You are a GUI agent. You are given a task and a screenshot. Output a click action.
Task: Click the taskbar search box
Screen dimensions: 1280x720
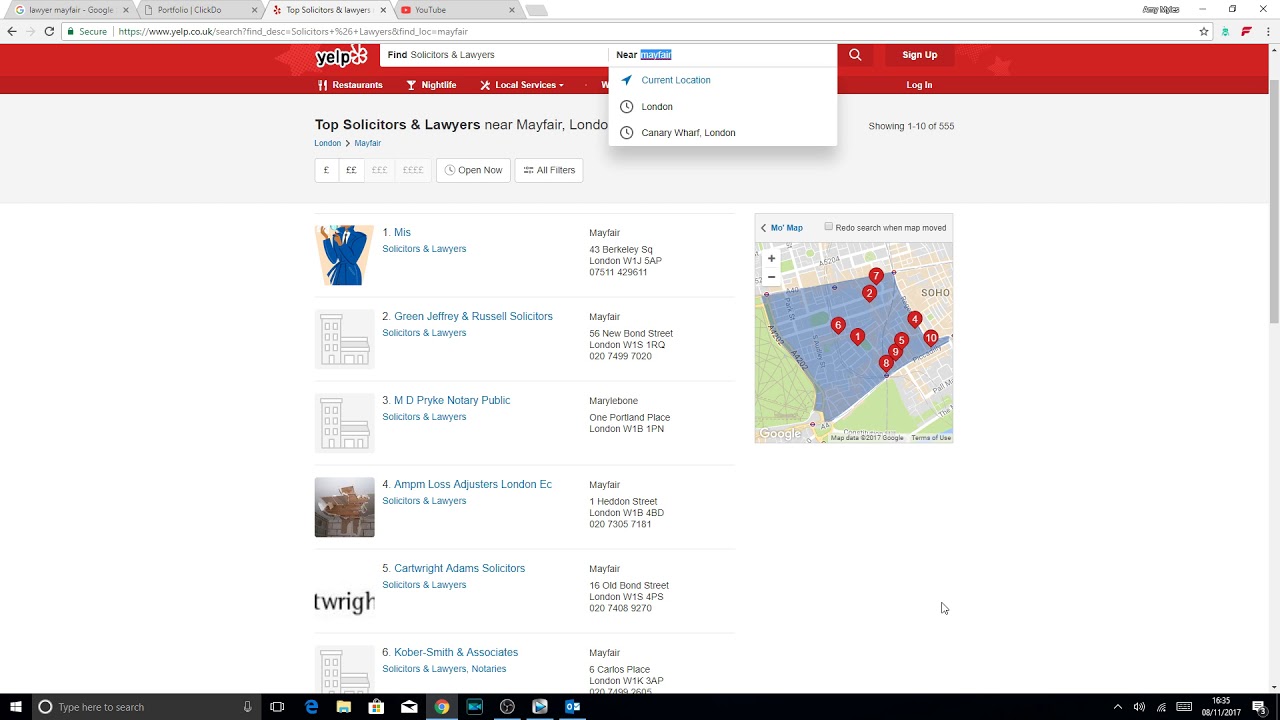(x=146, y=707)
